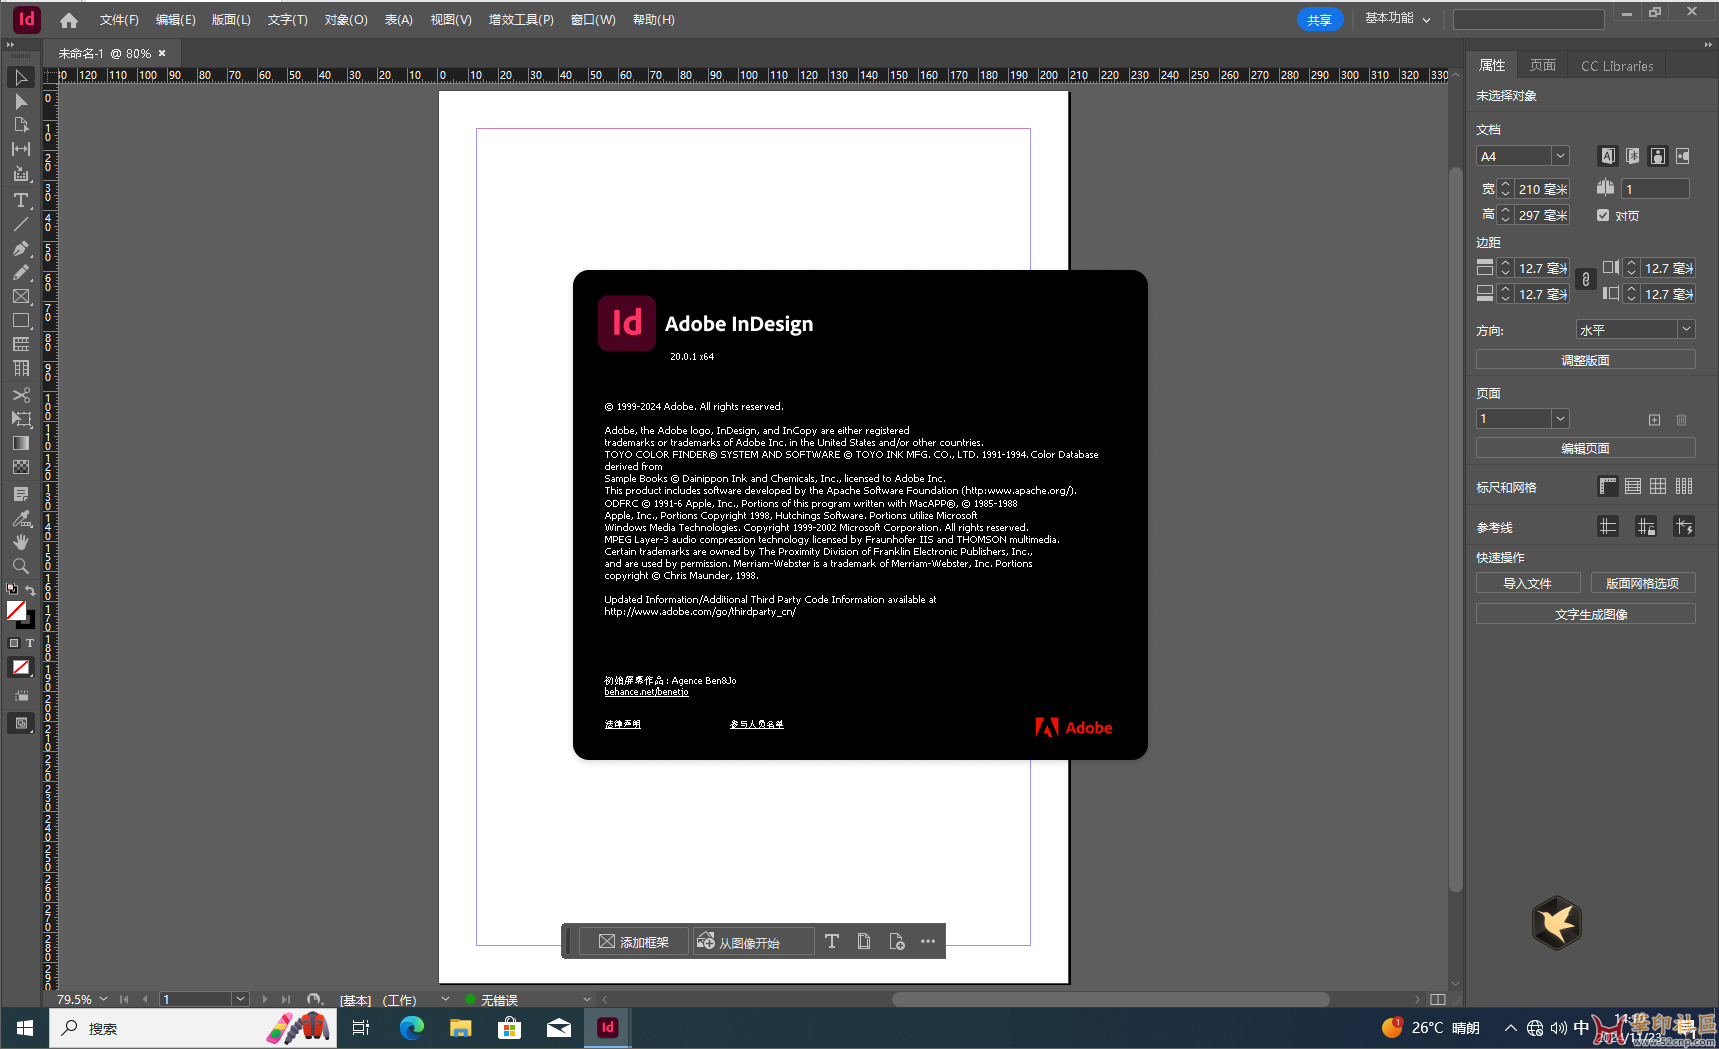Select the Vertical Grid tool
1719x1049 pixels.
point(21,368)
